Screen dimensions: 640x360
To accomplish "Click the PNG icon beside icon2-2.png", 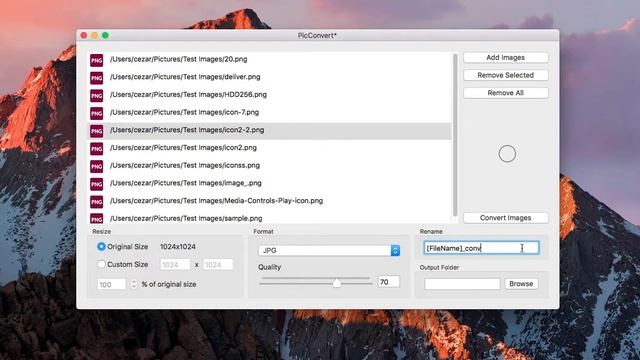I will point(97,131).
